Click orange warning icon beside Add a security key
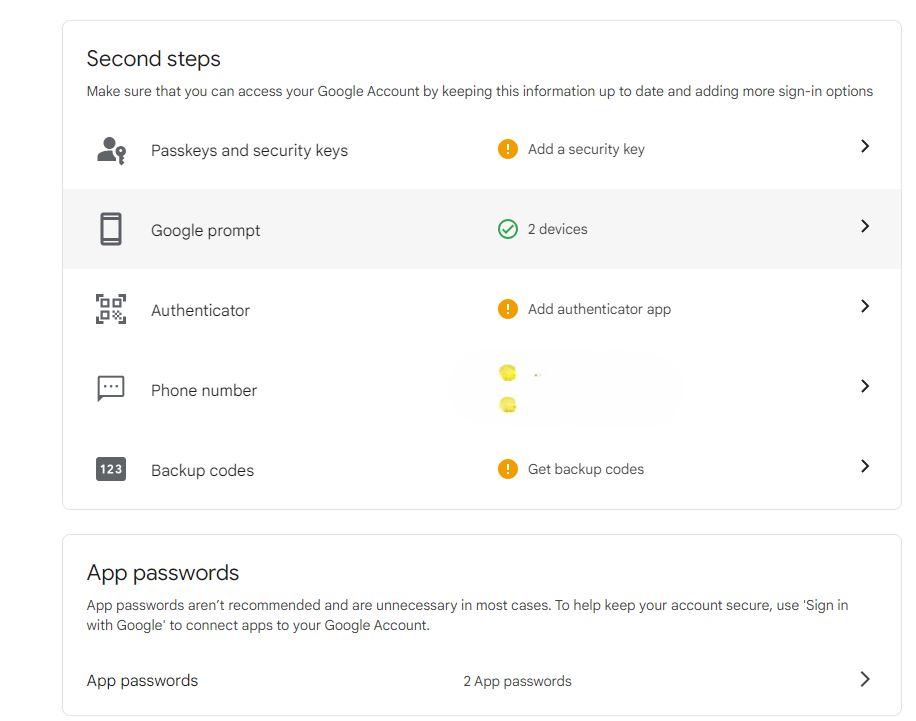916x721 pixels. 508,149
